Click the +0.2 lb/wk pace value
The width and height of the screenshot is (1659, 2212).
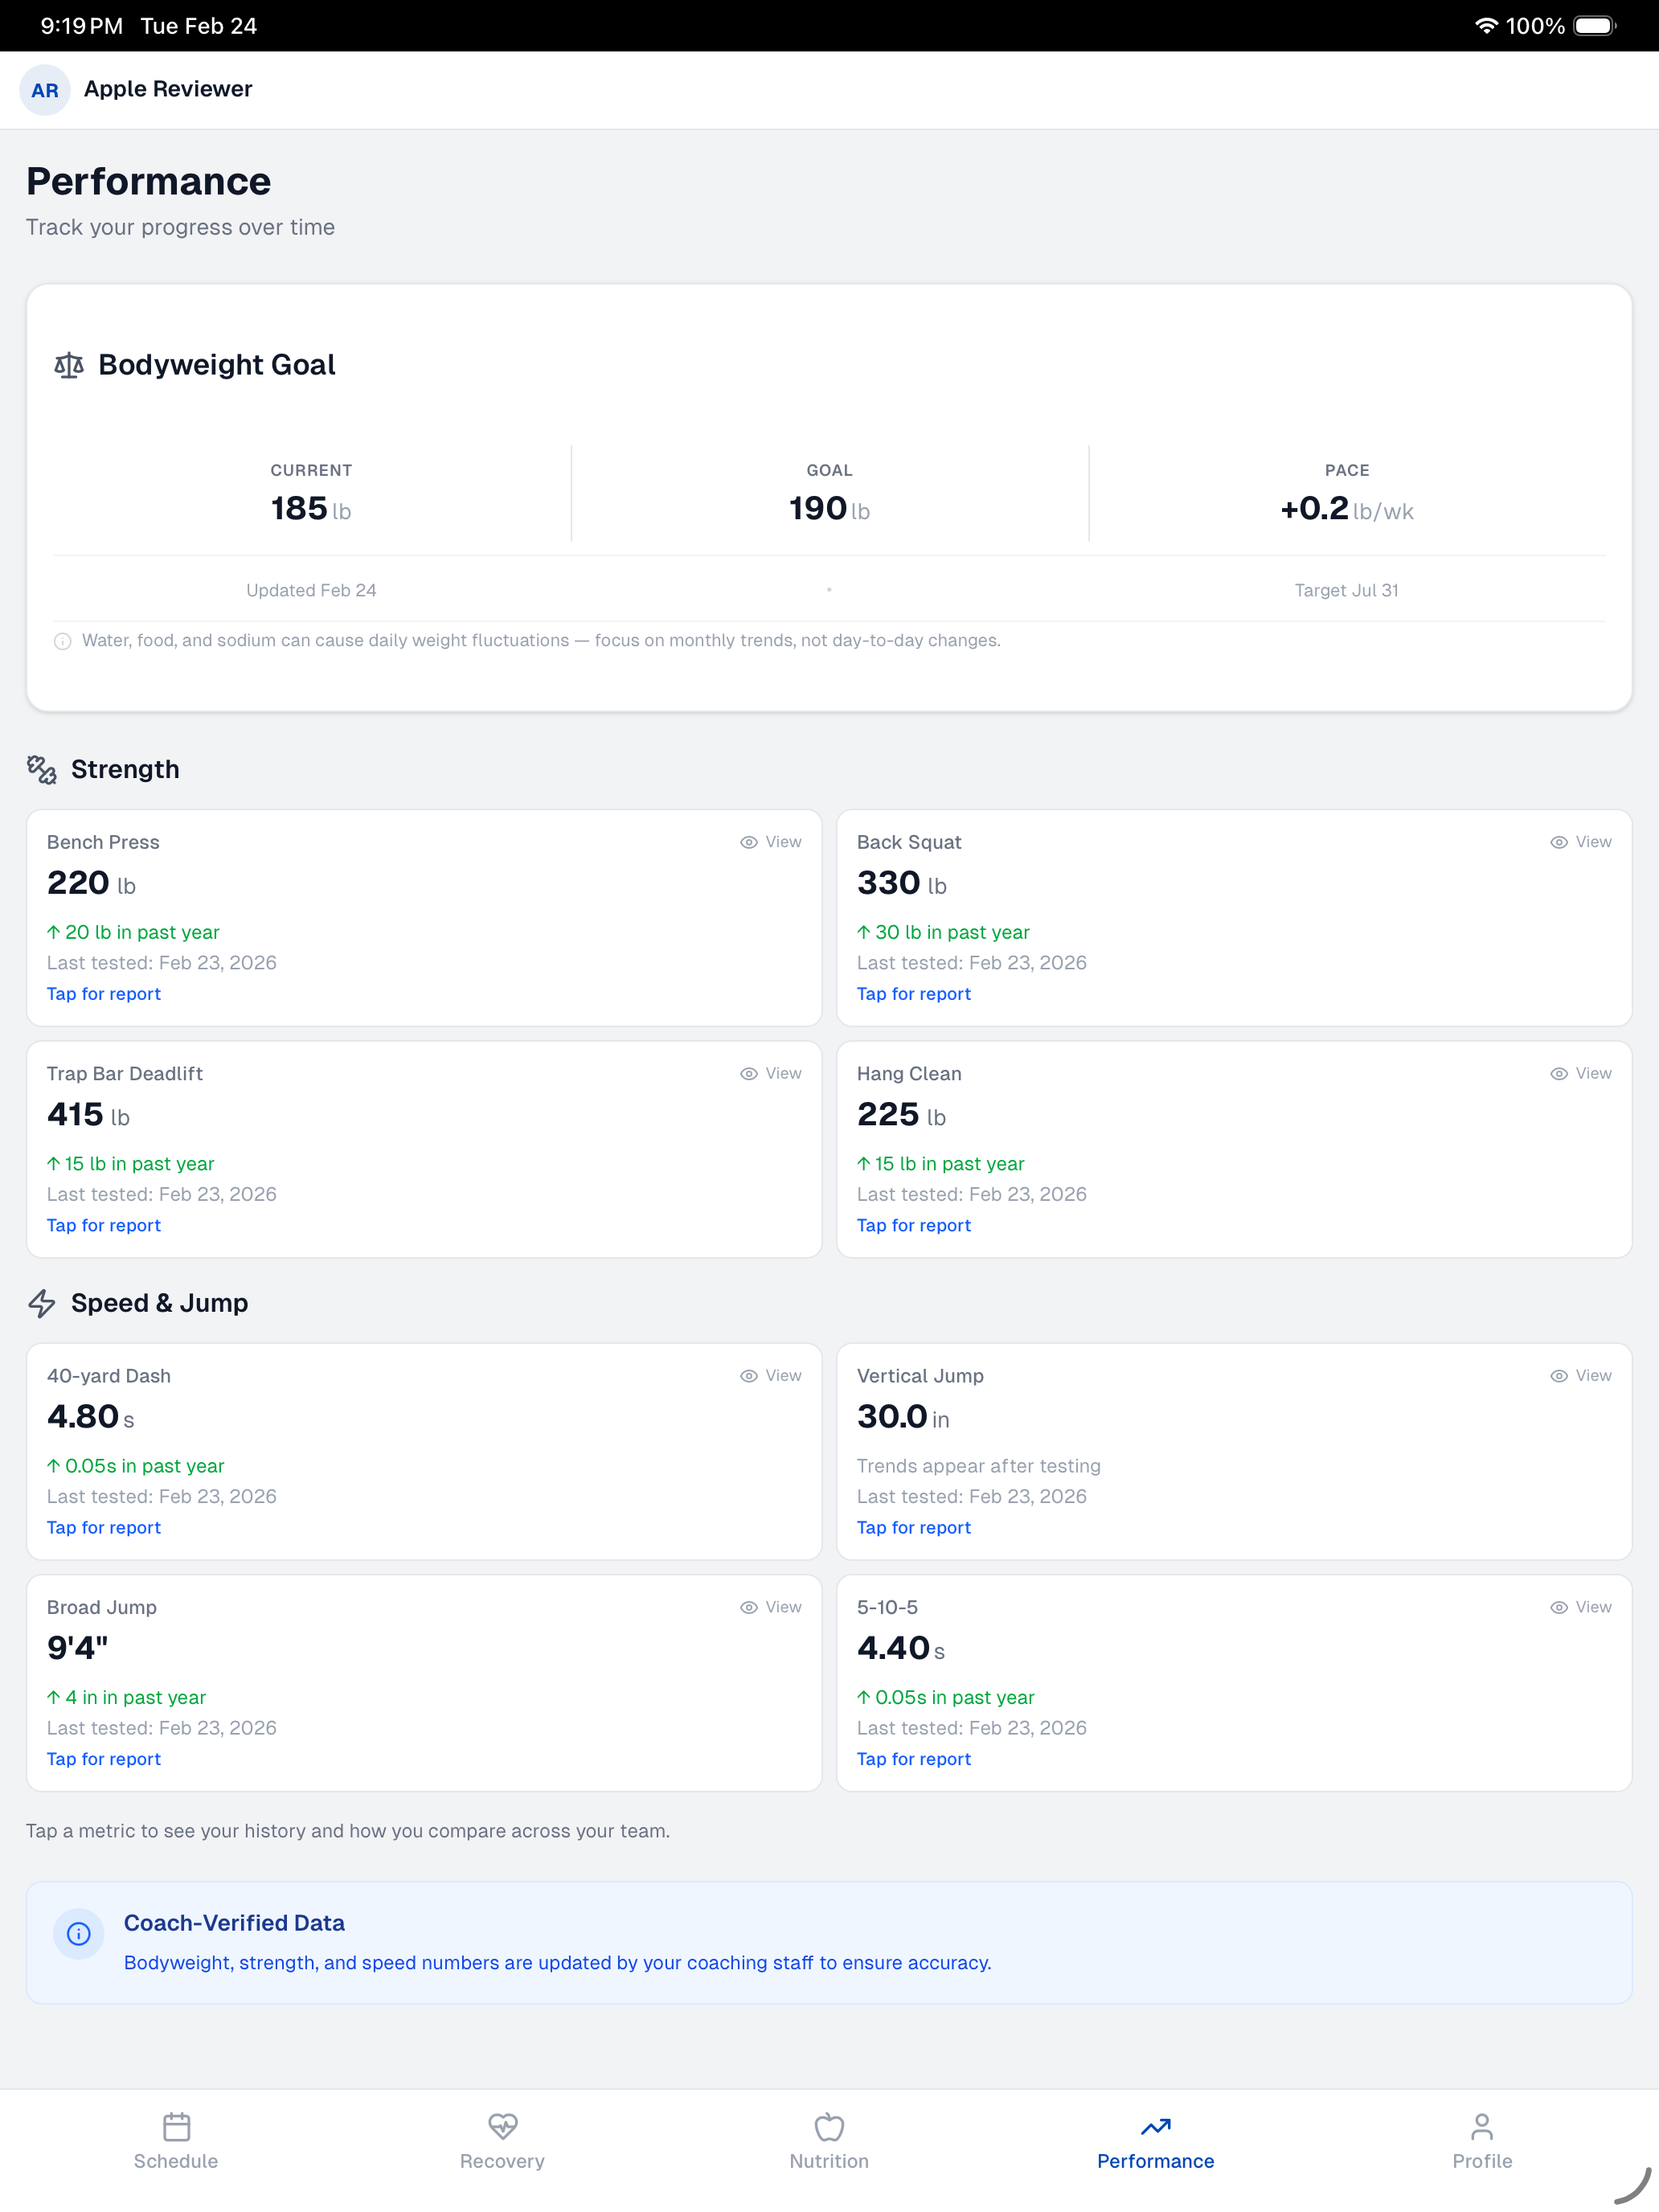tap(1347, 509)
